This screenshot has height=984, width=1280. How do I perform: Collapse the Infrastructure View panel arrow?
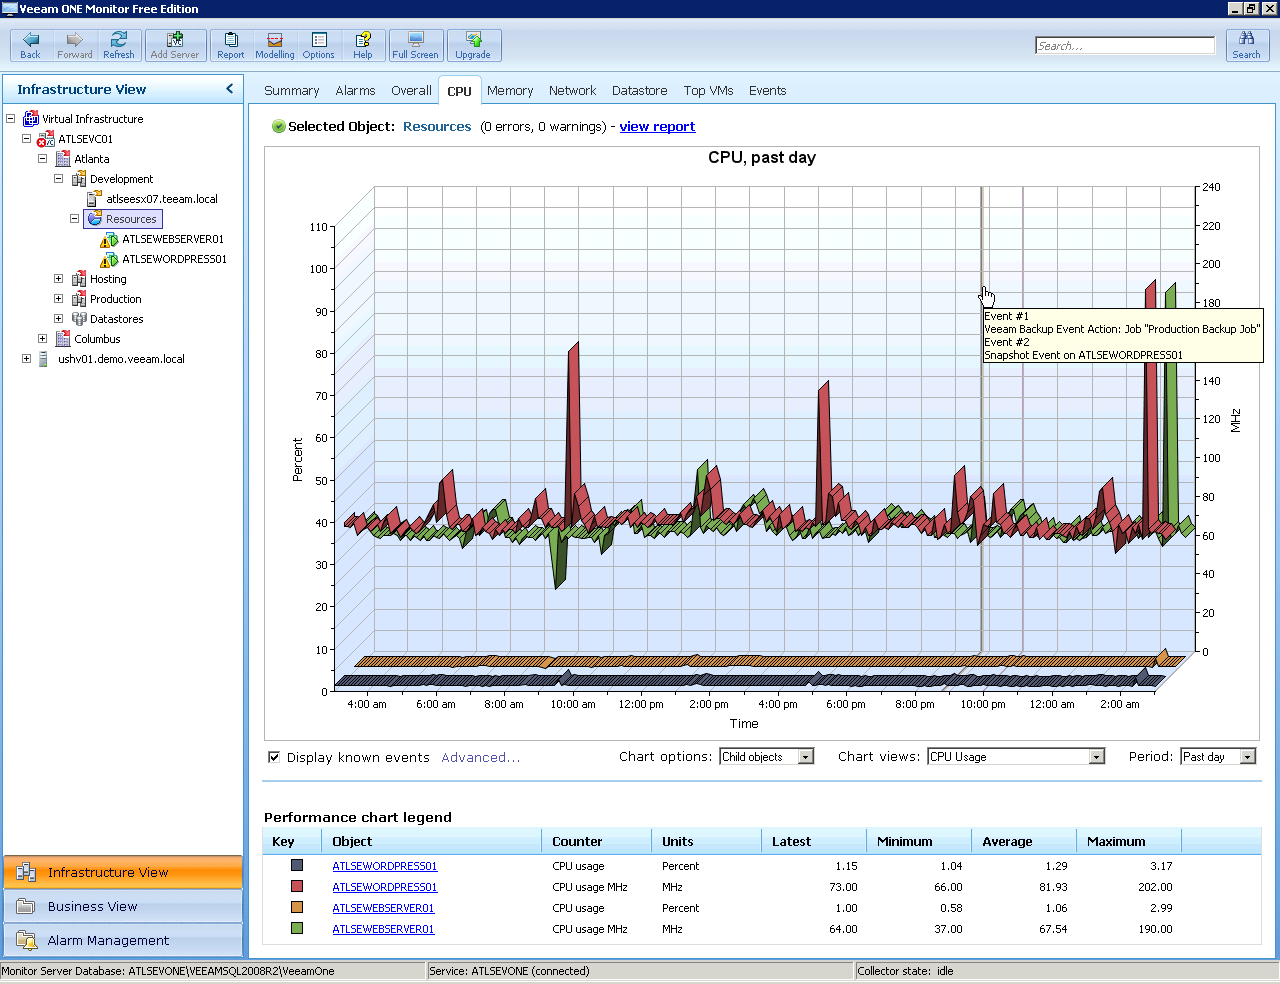point(230,89)
